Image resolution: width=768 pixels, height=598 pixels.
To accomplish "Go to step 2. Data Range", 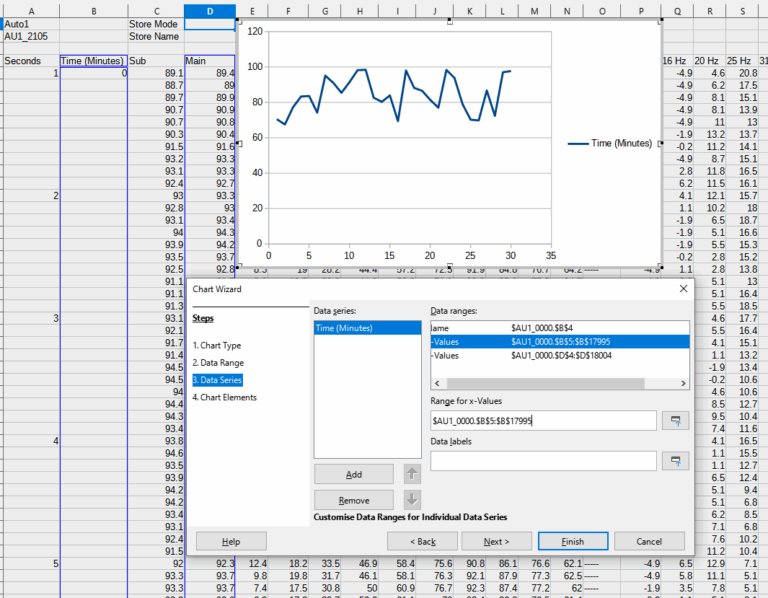I will pos(218,362).
